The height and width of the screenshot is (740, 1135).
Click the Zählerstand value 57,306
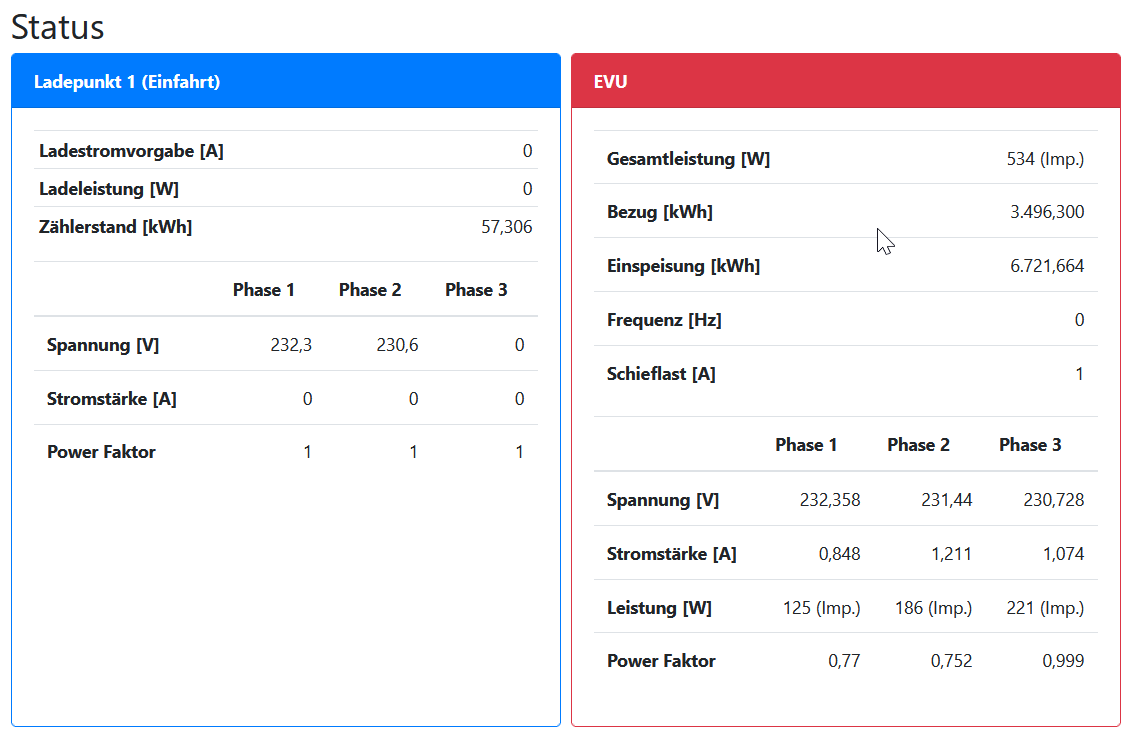506,227
